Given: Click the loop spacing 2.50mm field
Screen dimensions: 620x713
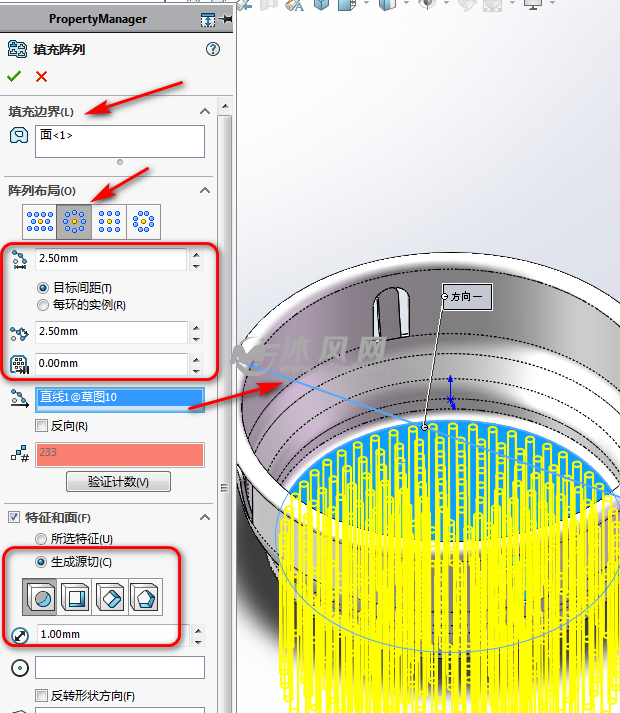Looking at the screenshot, I should (111, 259).
